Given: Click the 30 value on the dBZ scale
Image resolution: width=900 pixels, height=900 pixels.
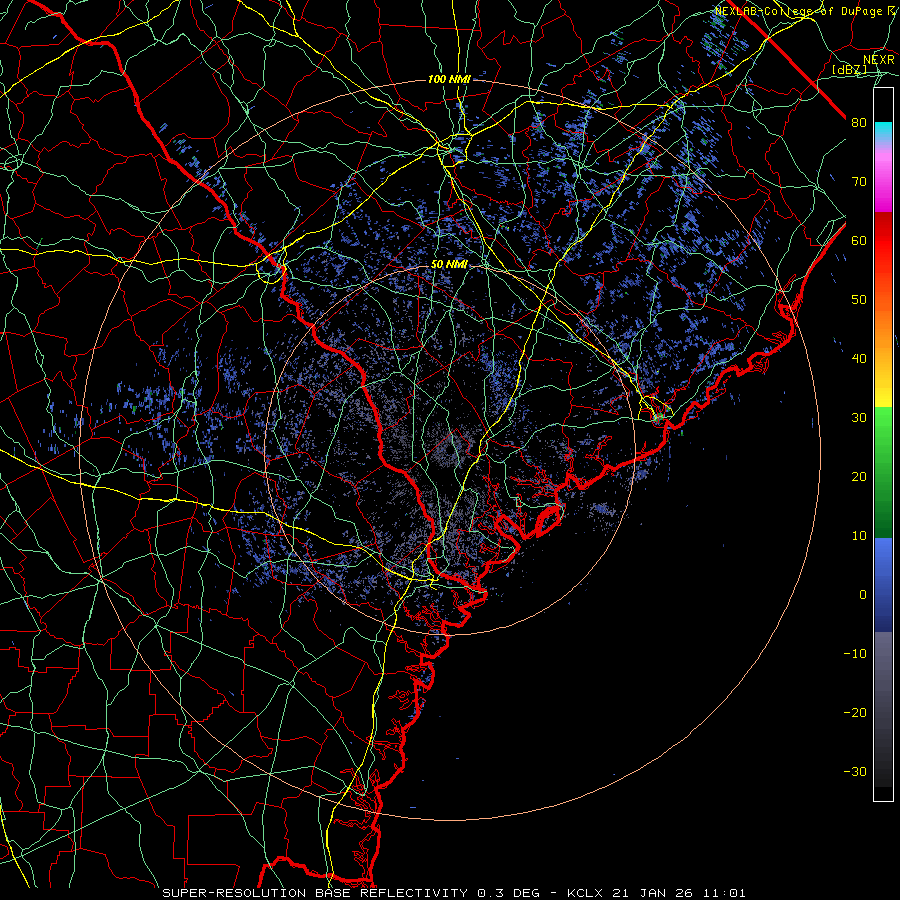Looking at the screenshot, I should [x=859, y=417].
